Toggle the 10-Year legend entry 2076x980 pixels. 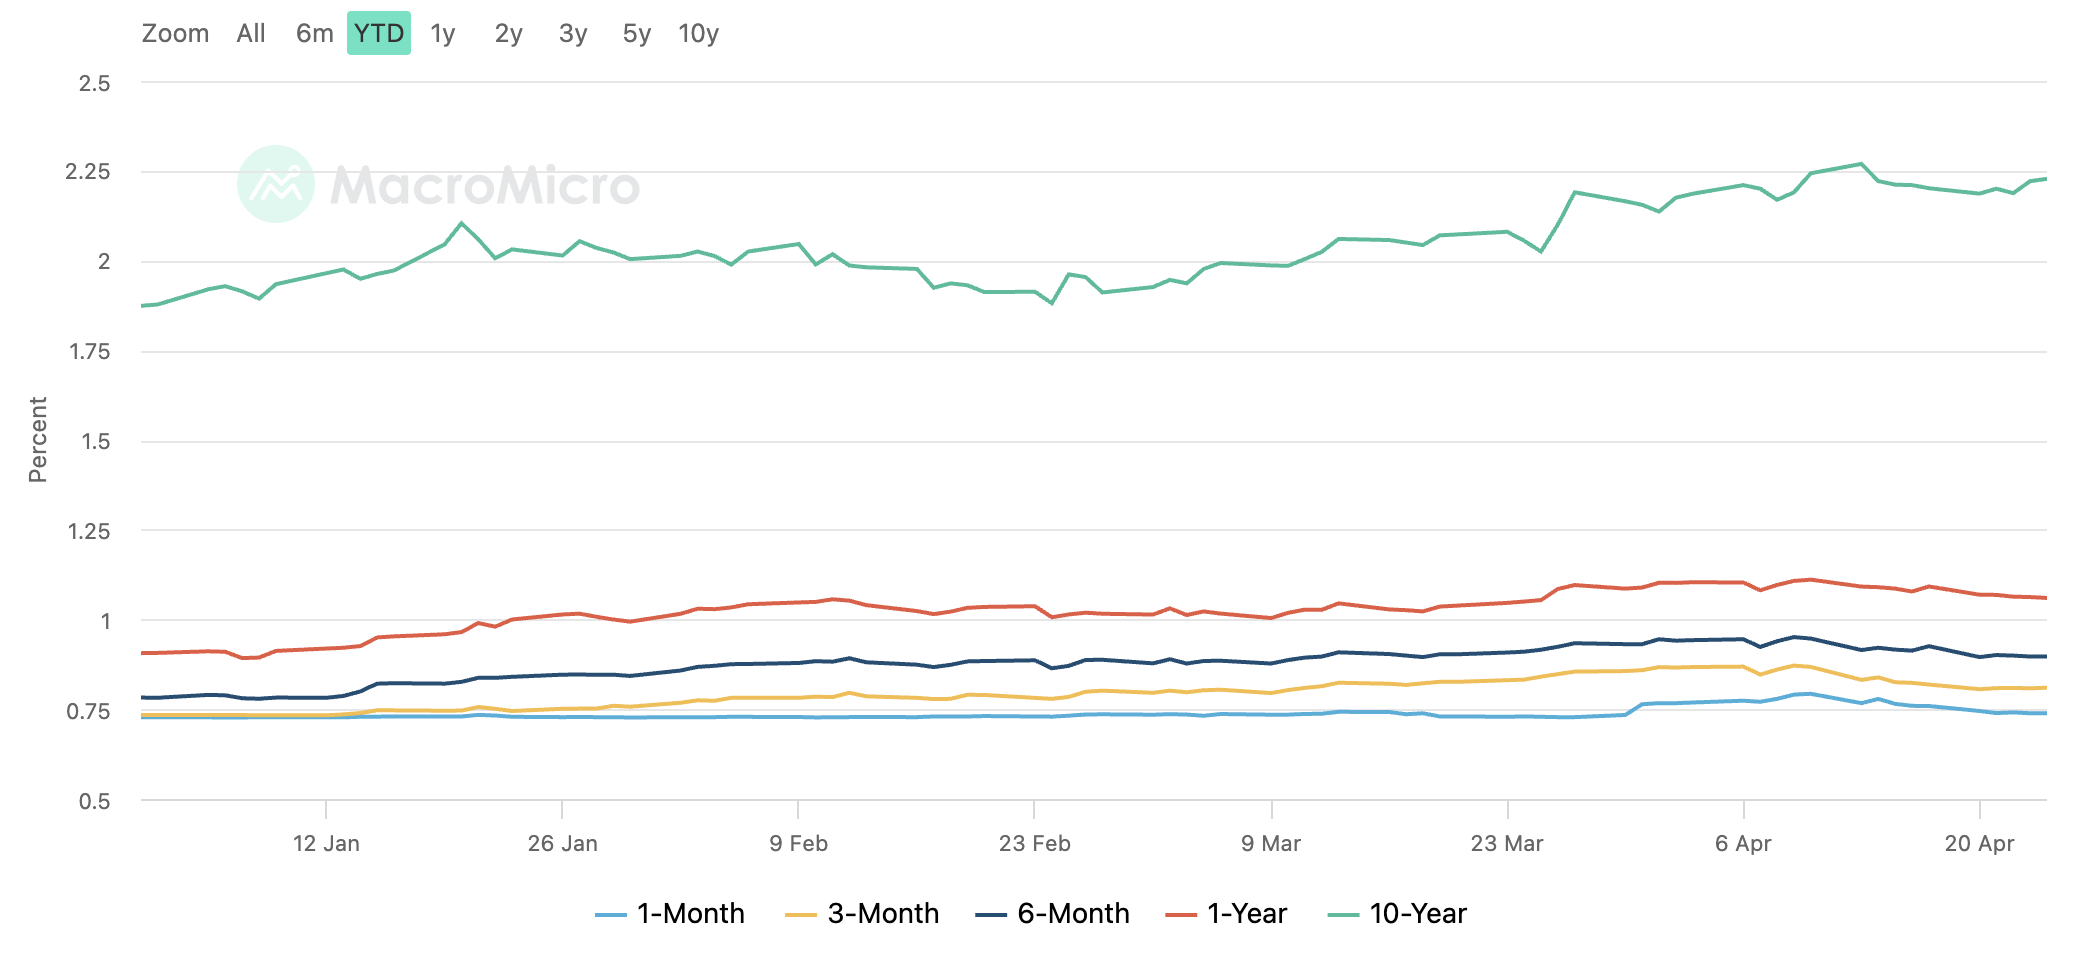click(1397, 914)
